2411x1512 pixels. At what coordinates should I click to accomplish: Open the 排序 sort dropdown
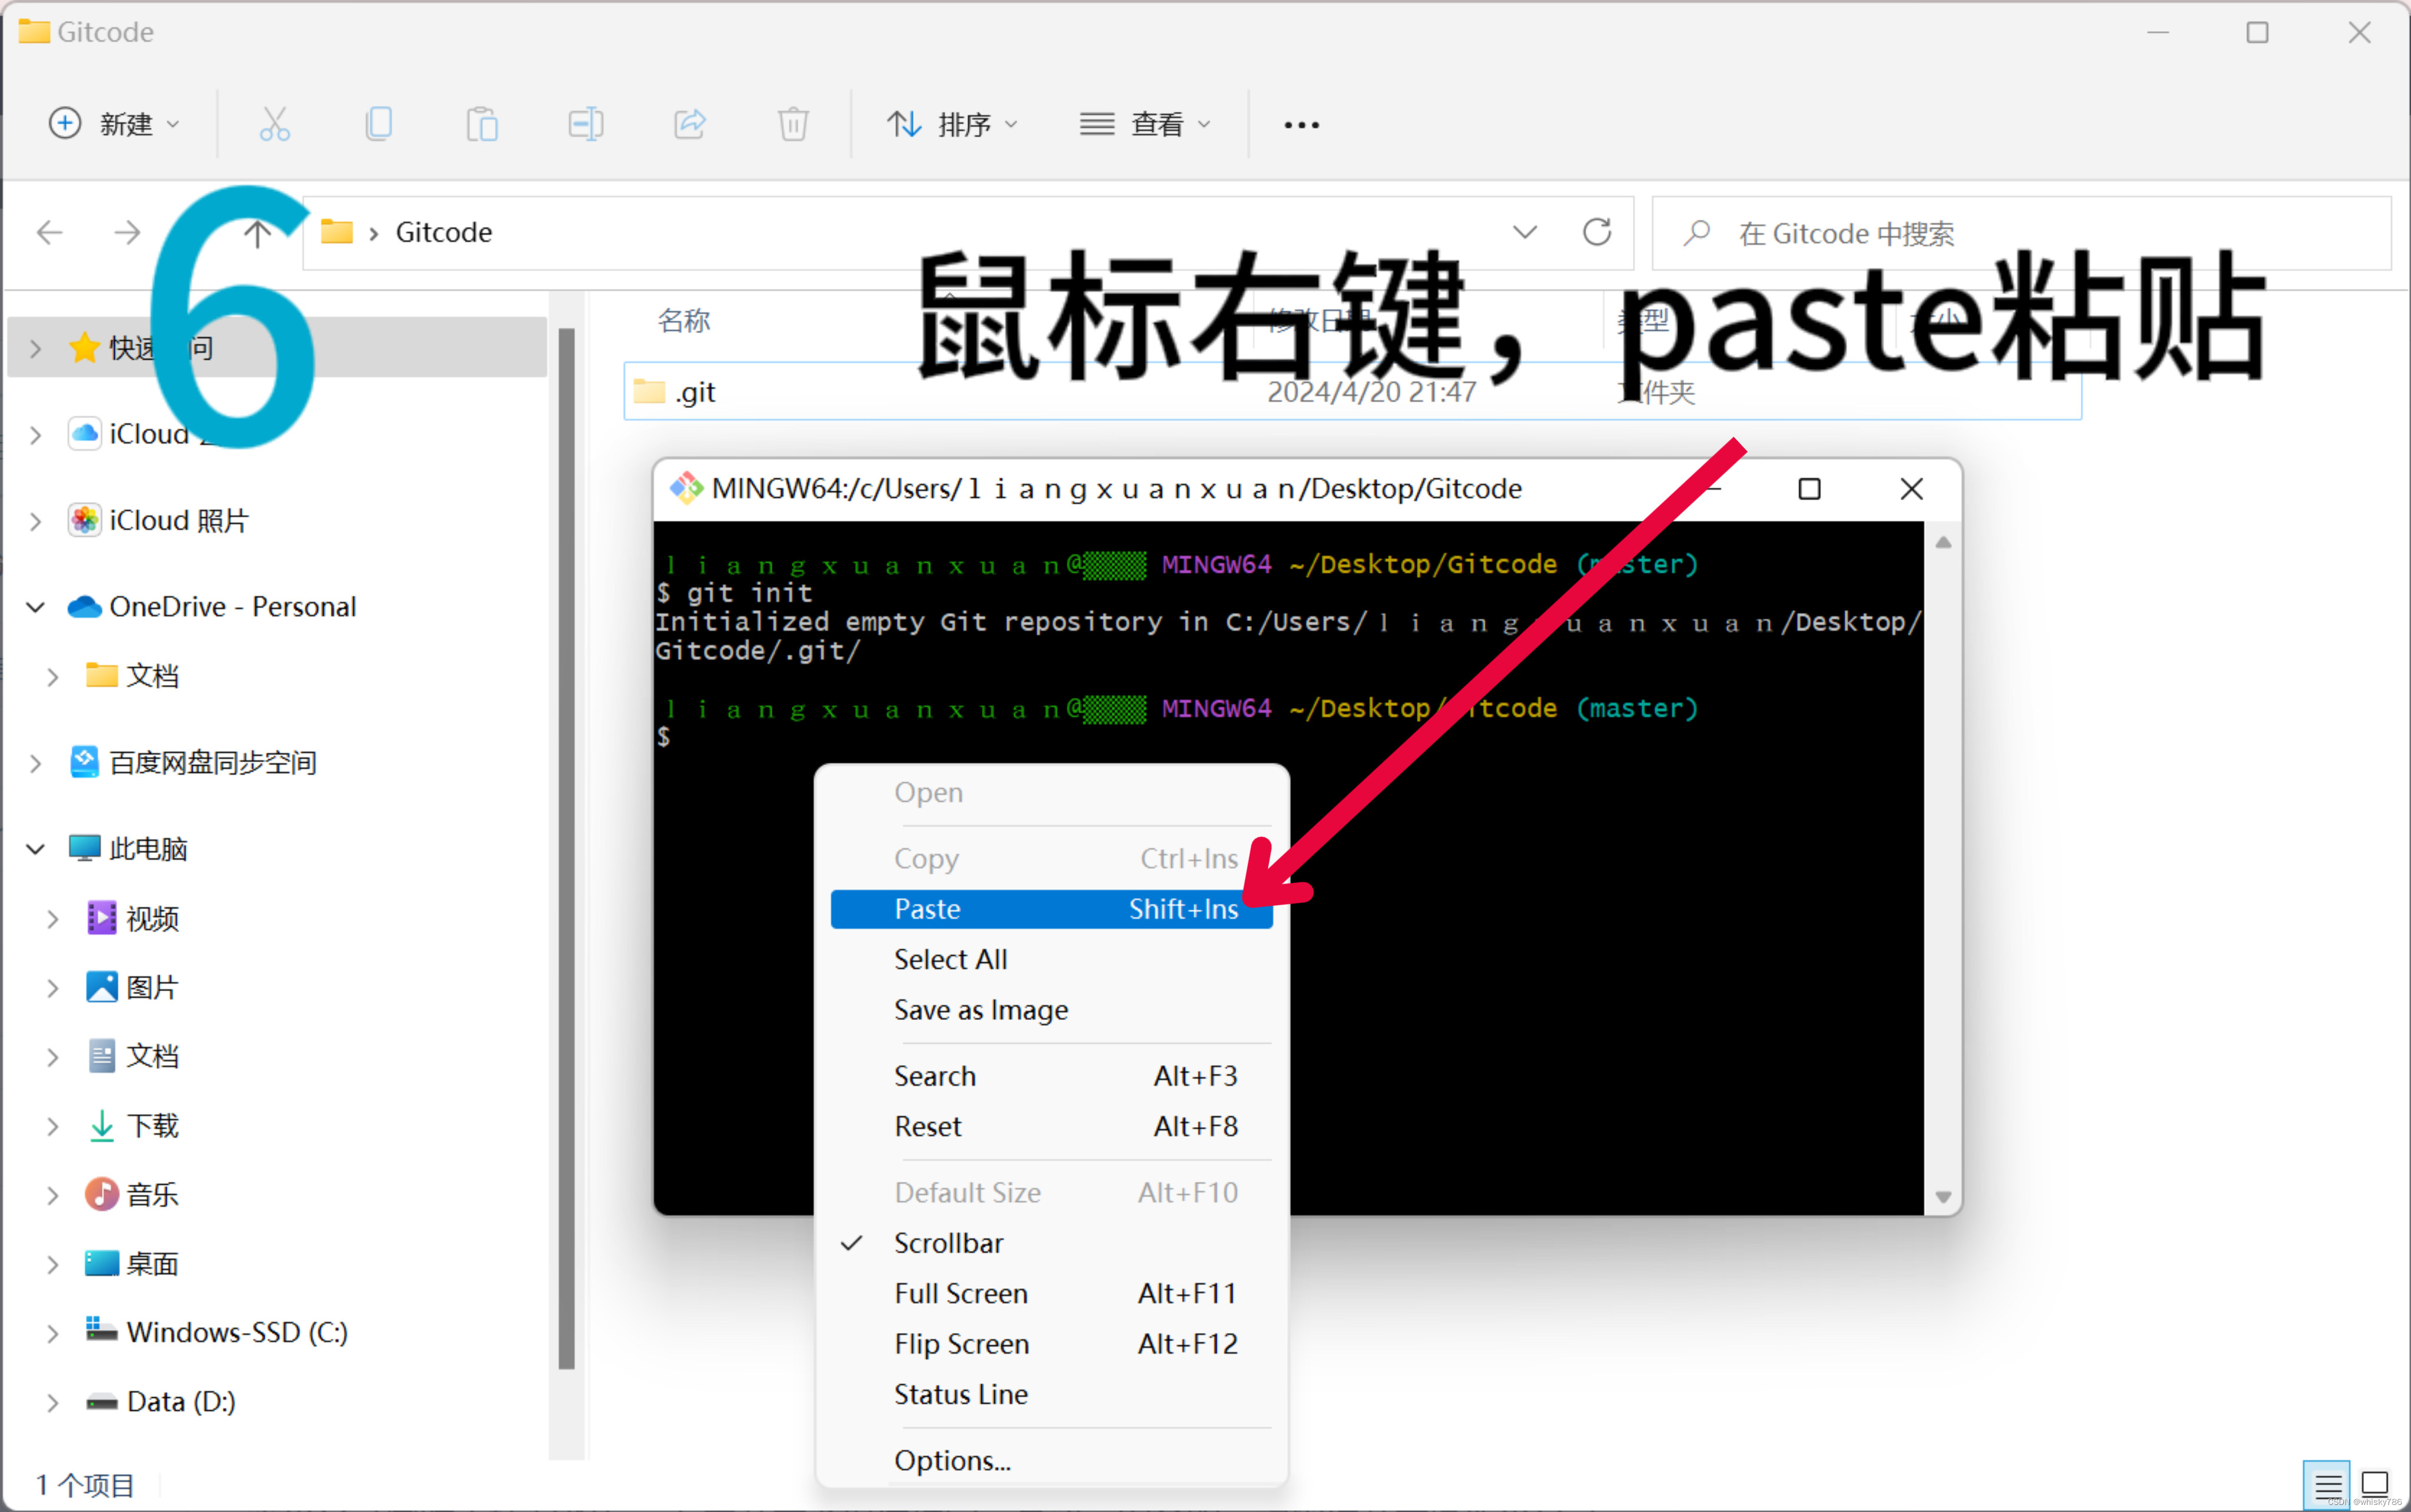[x=952, y=124]
